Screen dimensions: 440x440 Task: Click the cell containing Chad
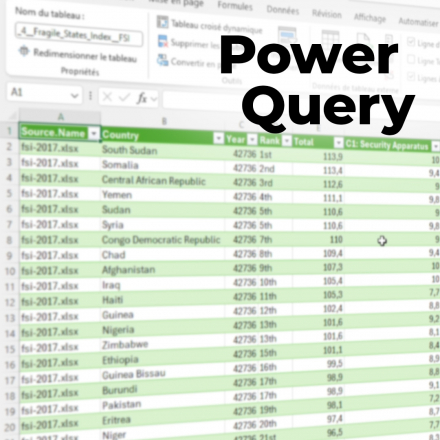(163, 255)
